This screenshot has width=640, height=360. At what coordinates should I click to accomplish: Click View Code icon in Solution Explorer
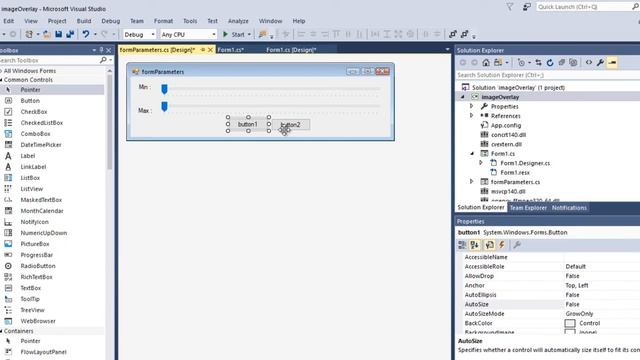pyautogui.click(x=589, y=62)
